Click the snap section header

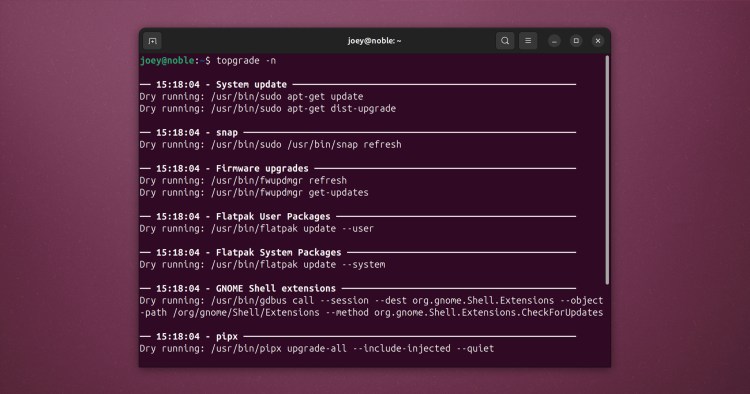click(x=227, y=133)
